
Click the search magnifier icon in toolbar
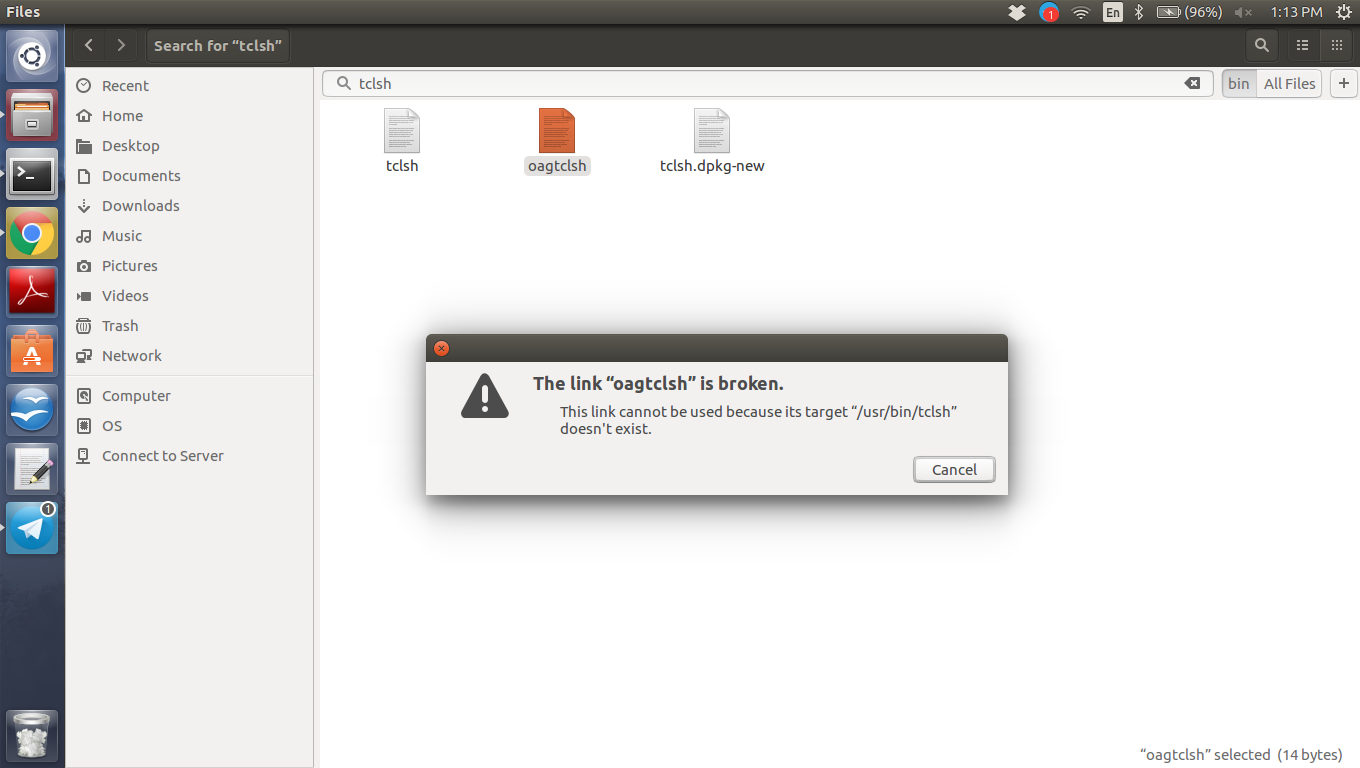(x=1262, y=45)
